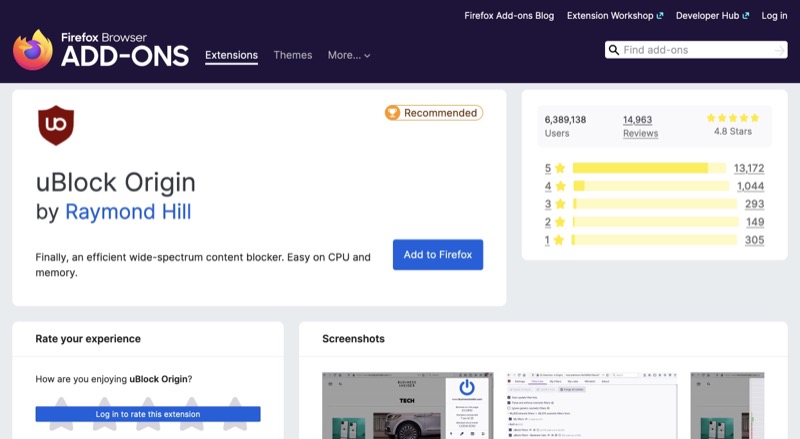Click the star icon beside the 1 rating
The width and height of the screenshot is (800, 439).
point(560,240)
